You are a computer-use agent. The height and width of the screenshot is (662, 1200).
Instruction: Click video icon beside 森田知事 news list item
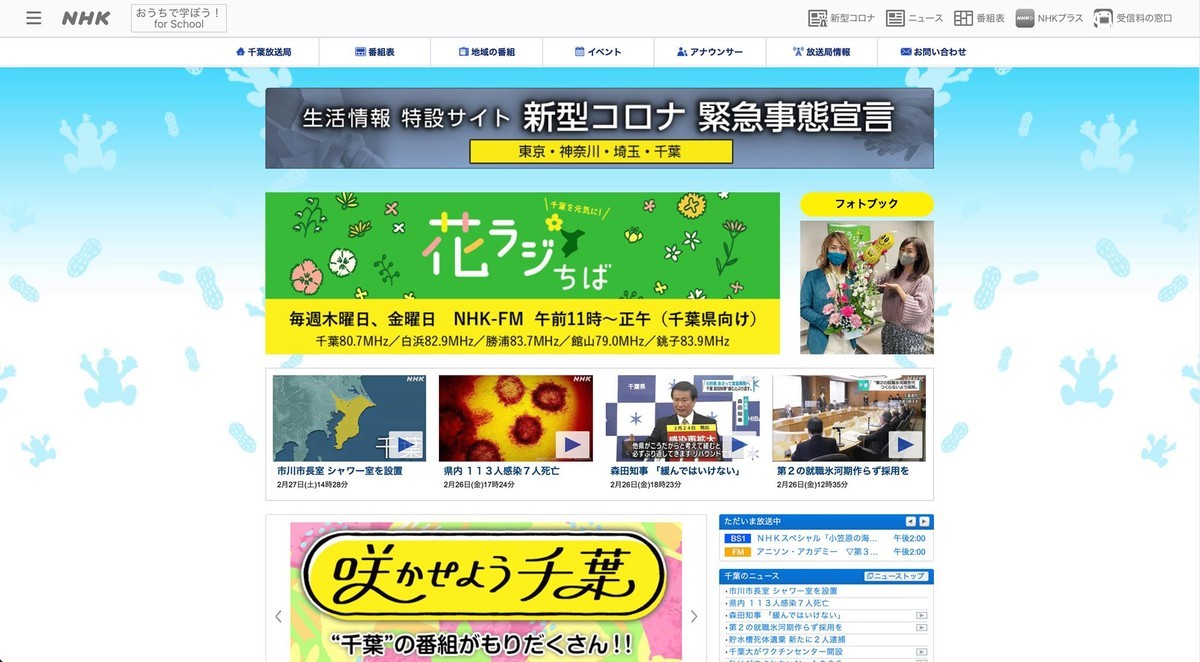point(922,615)
